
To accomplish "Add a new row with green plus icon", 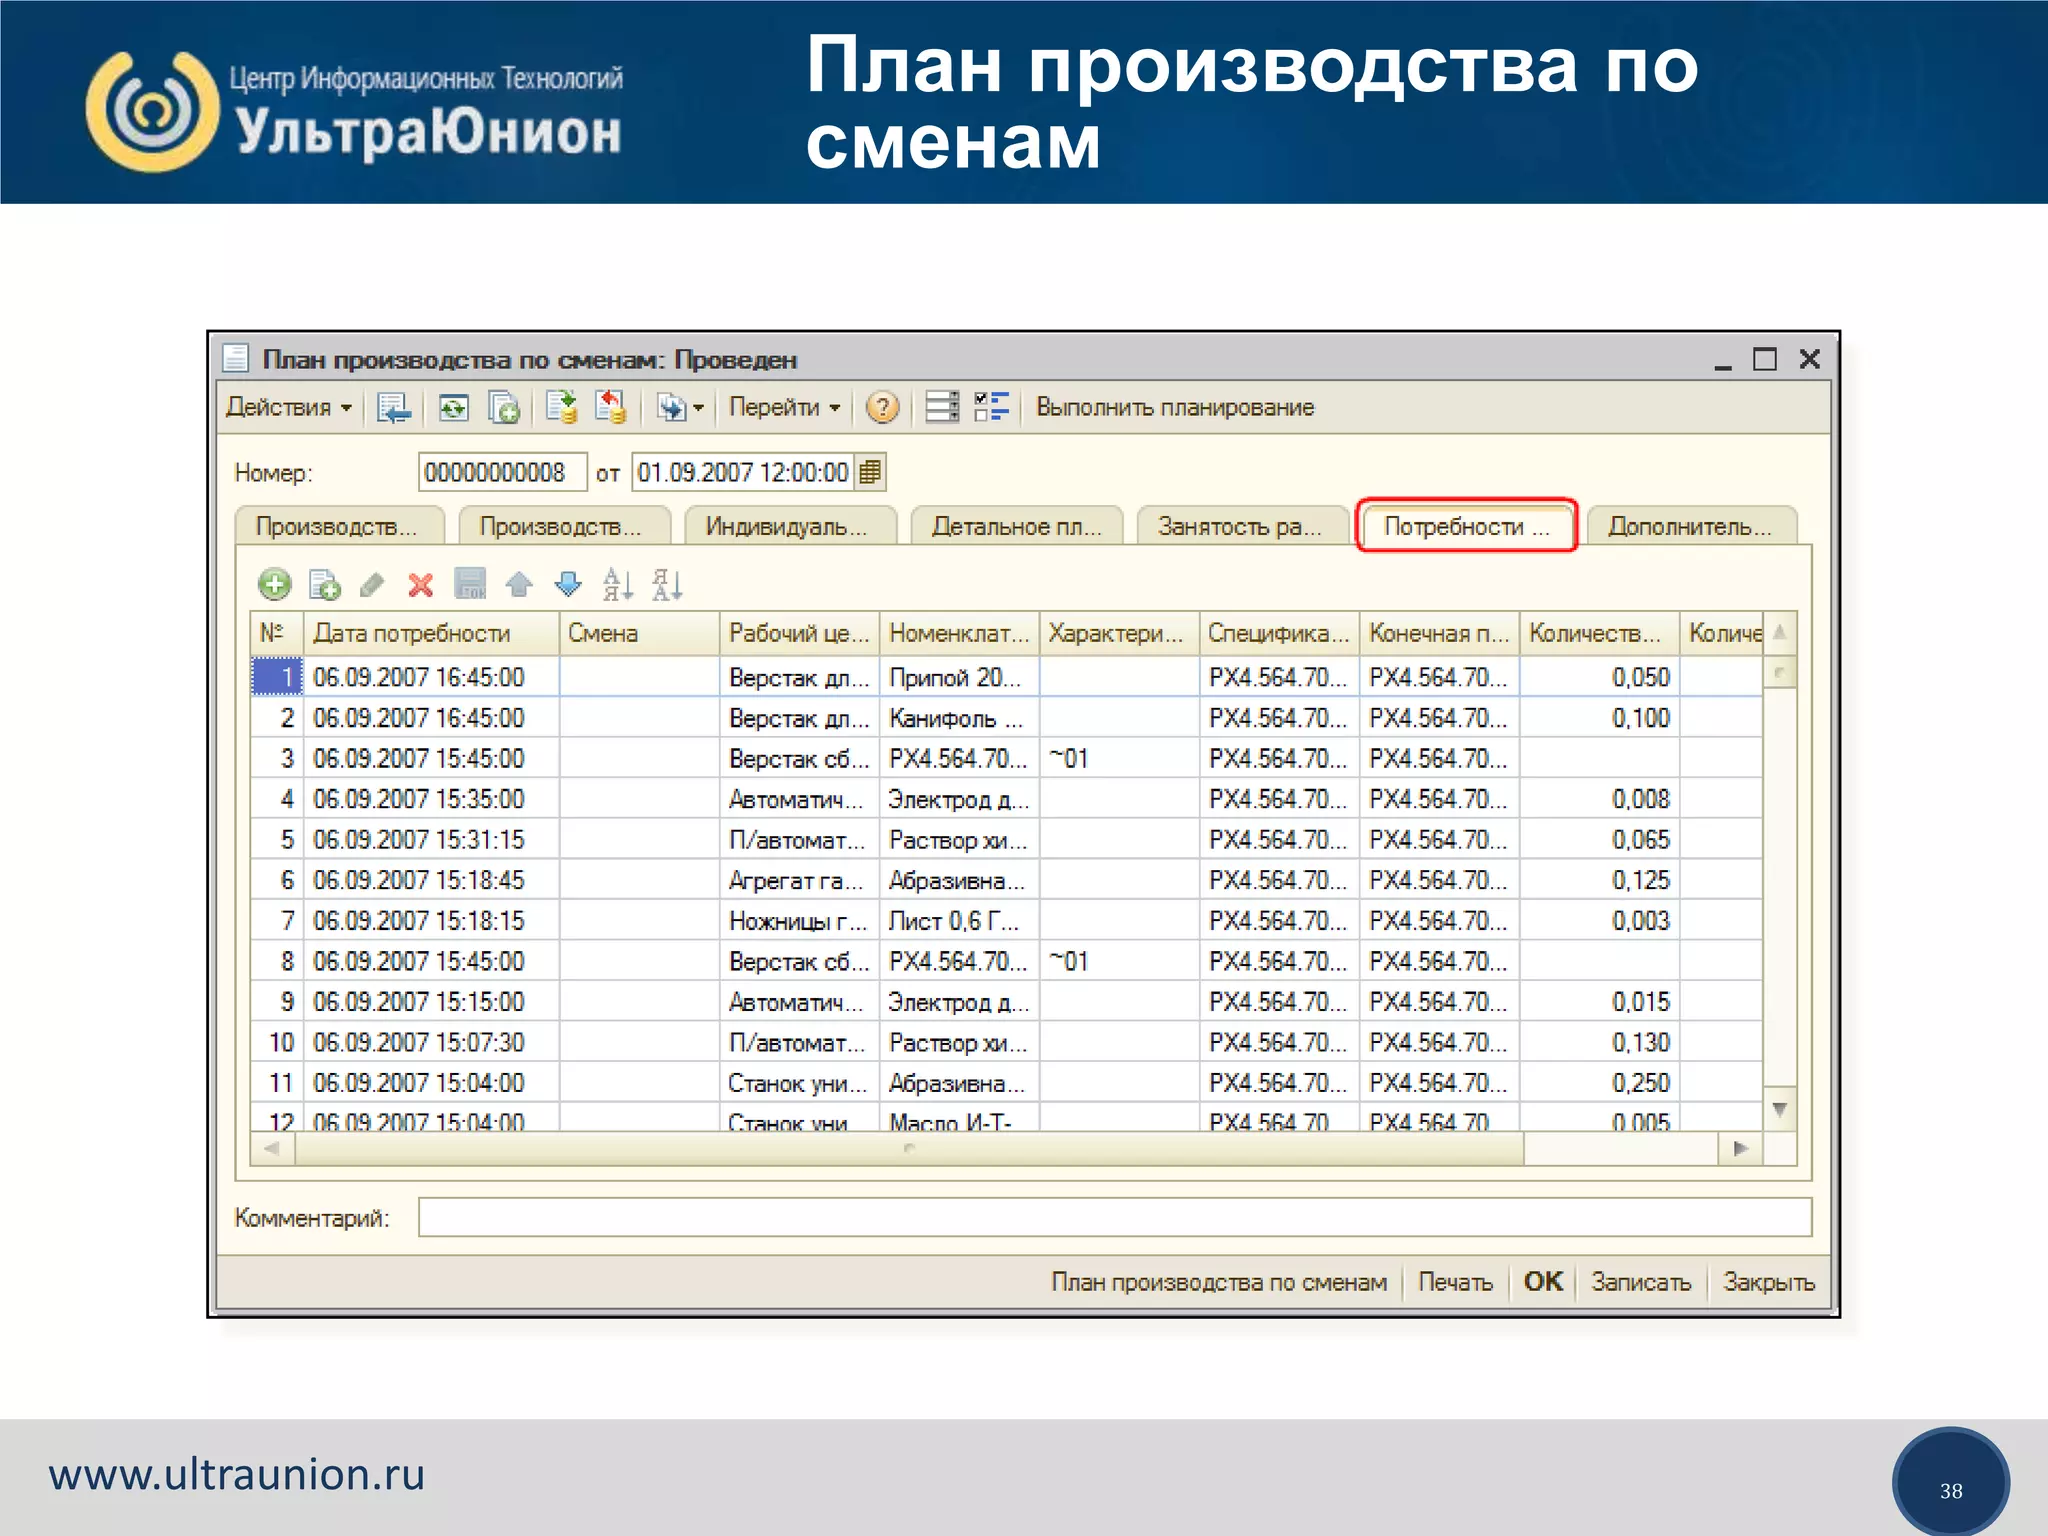I will (x=274, y=584).
